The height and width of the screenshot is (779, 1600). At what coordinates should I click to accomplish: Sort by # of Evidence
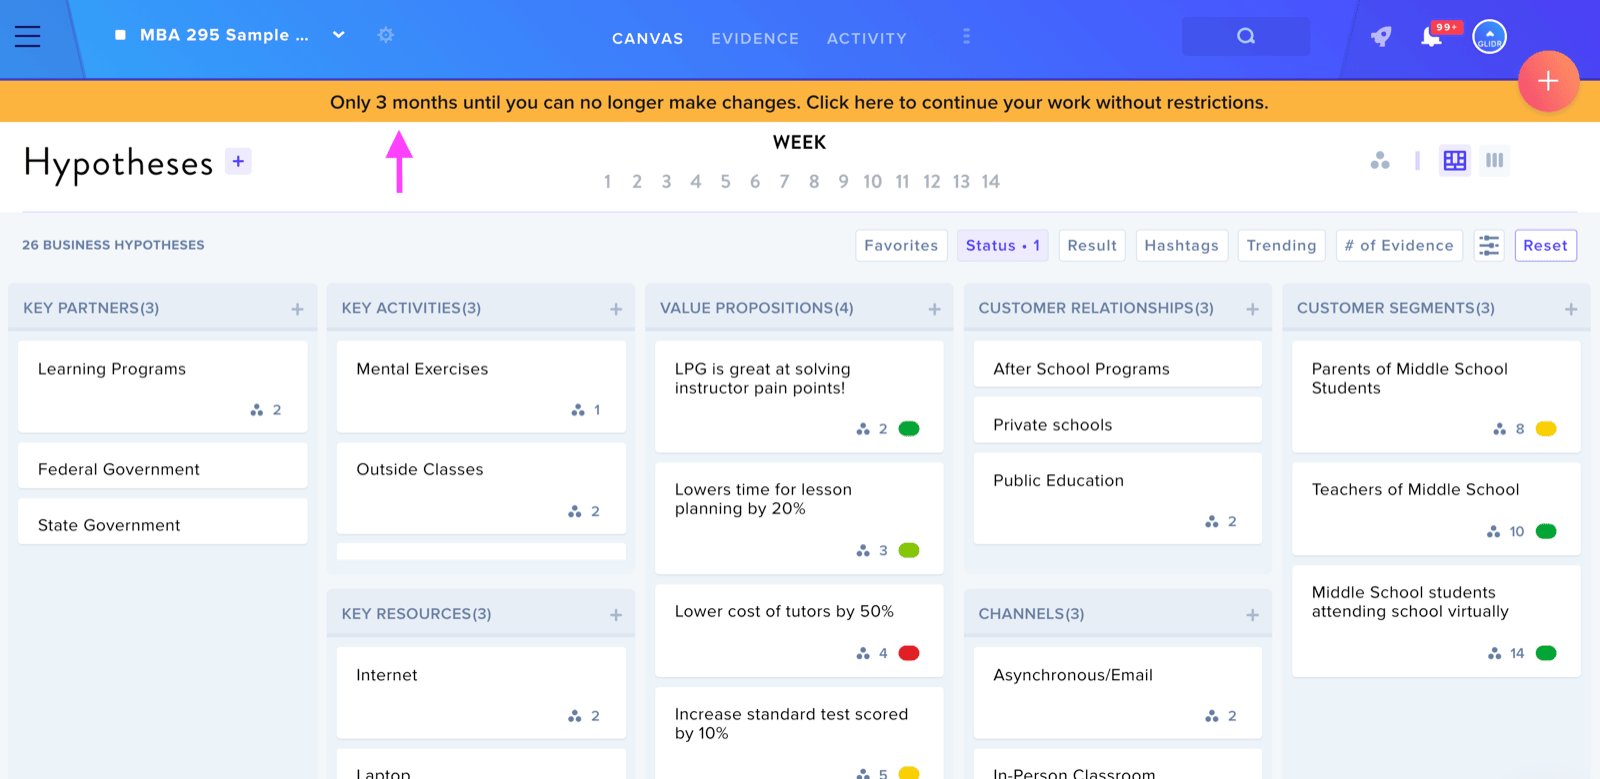click(x=1399, y=245)
